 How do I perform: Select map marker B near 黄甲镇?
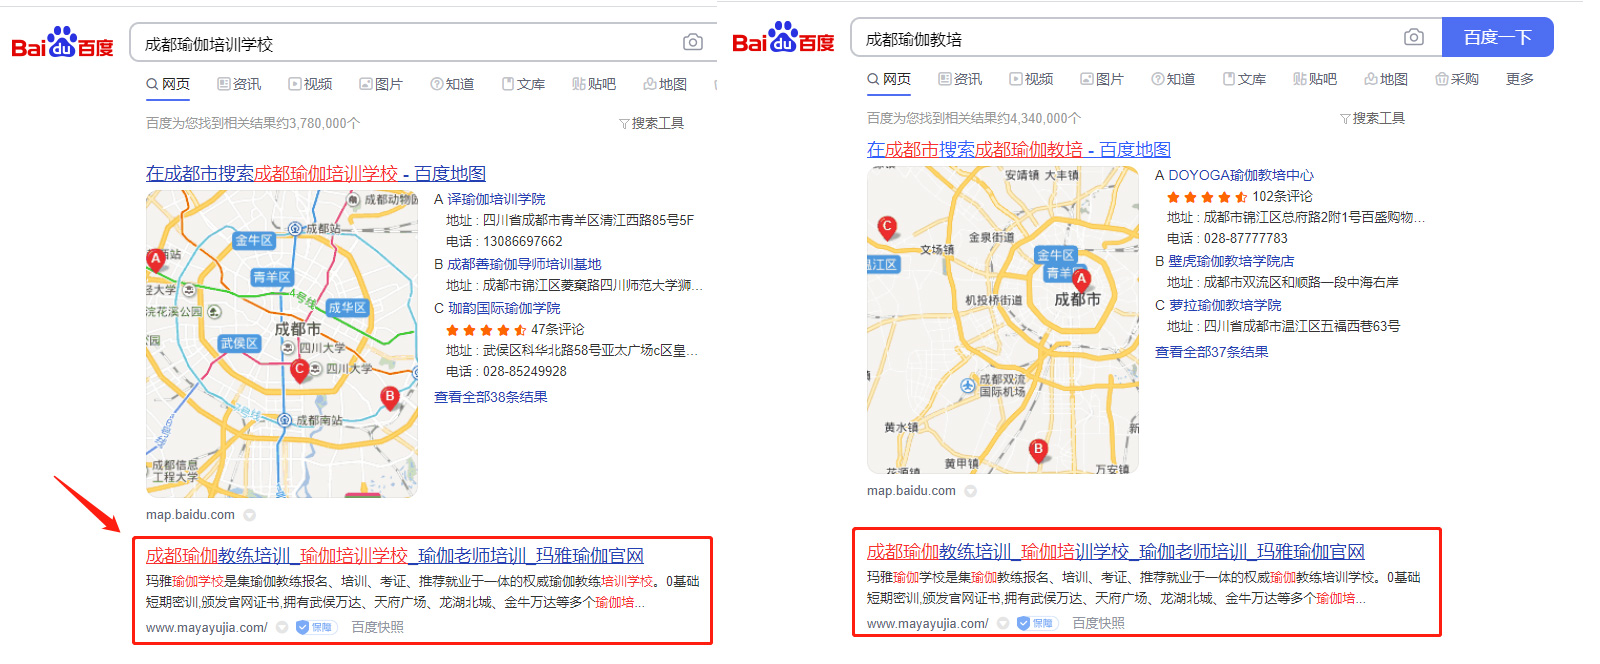(x=1038, y=450)
